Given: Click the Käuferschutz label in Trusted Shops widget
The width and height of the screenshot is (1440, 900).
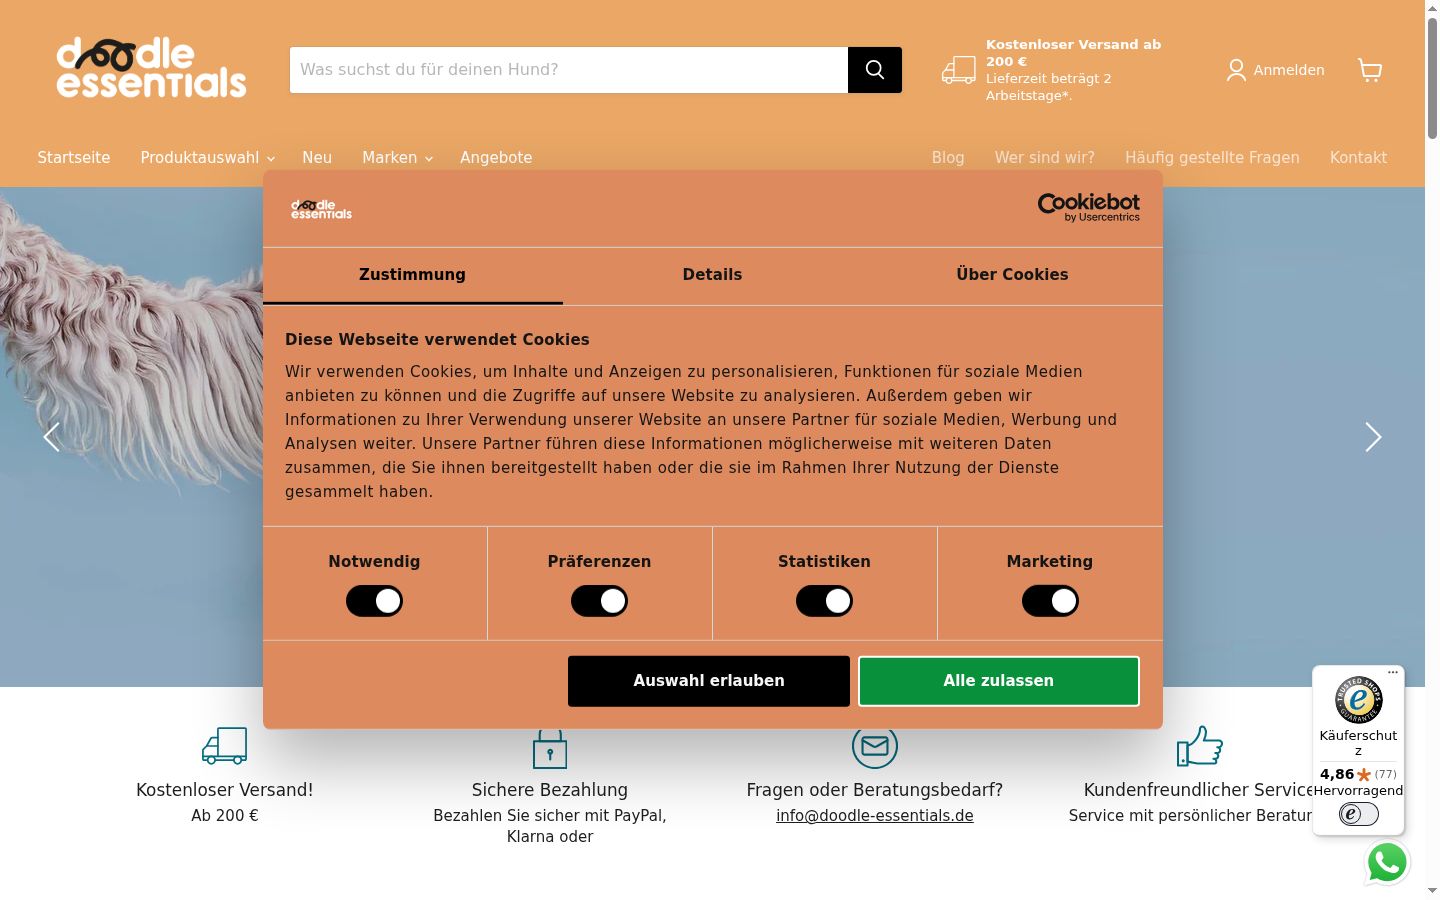Looking at the screenshot, I should point(1358,742).
